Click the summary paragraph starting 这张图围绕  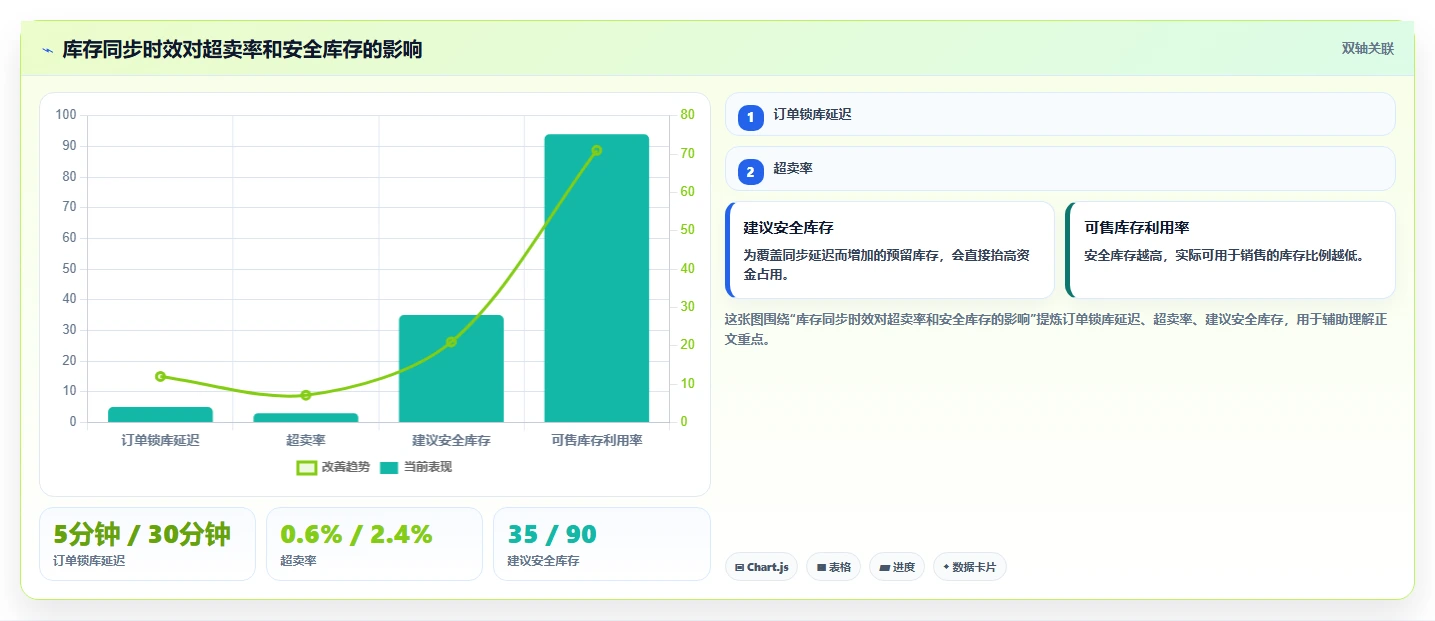[1055, 329]
